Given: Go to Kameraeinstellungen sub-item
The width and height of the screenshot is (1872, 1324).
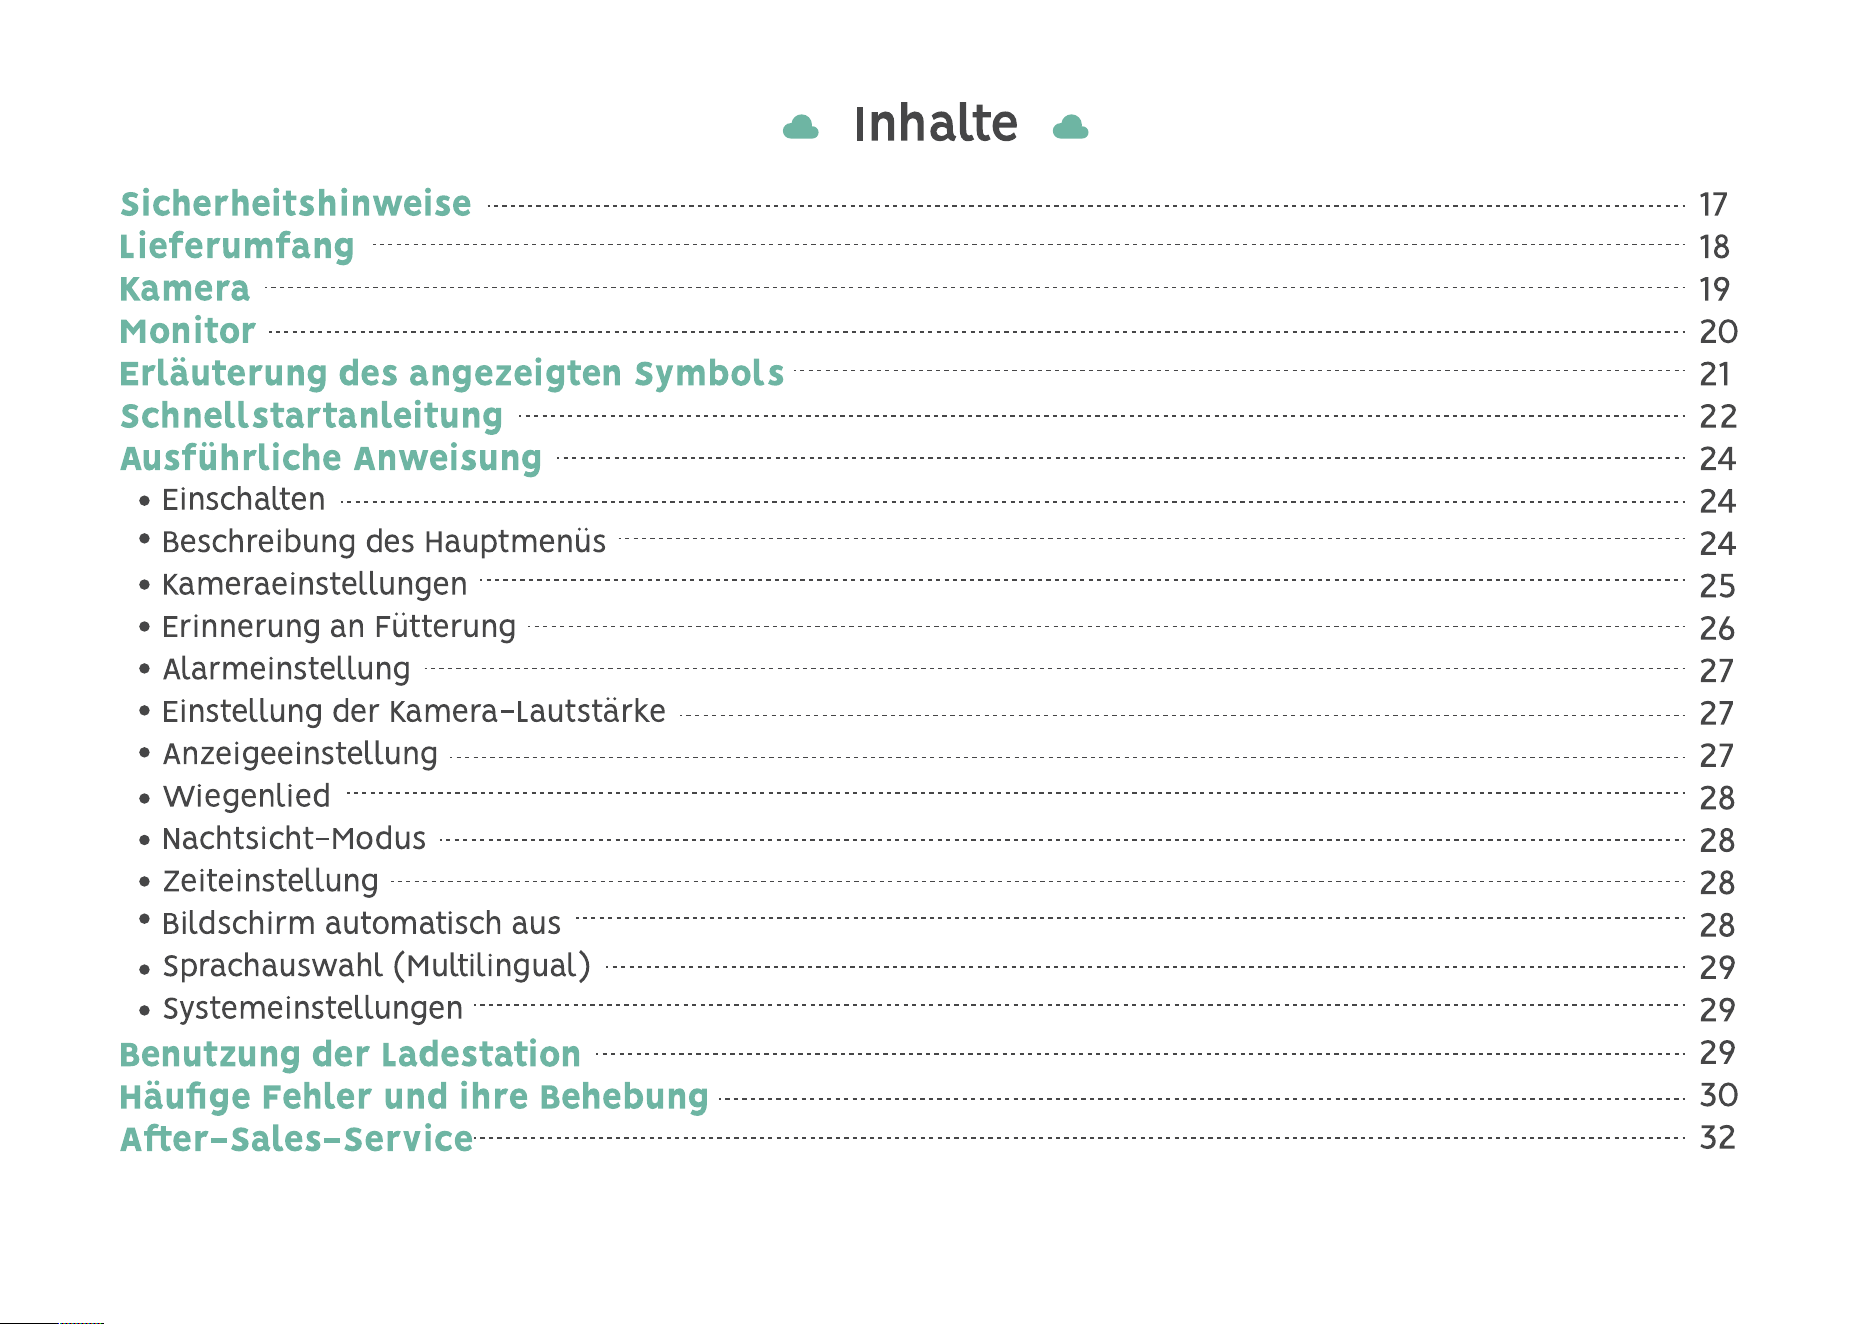Looking at the screenshot, I should click(315, 584).
